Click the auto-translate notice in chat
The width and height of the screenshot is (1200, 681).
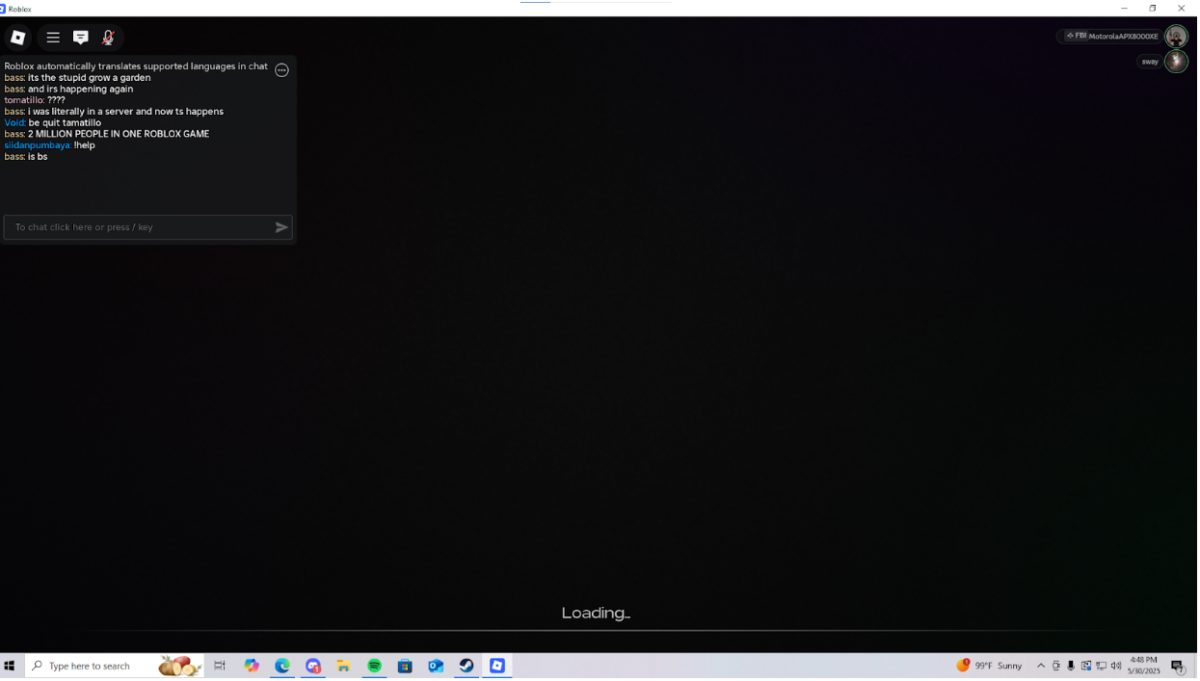pos(136,66)
